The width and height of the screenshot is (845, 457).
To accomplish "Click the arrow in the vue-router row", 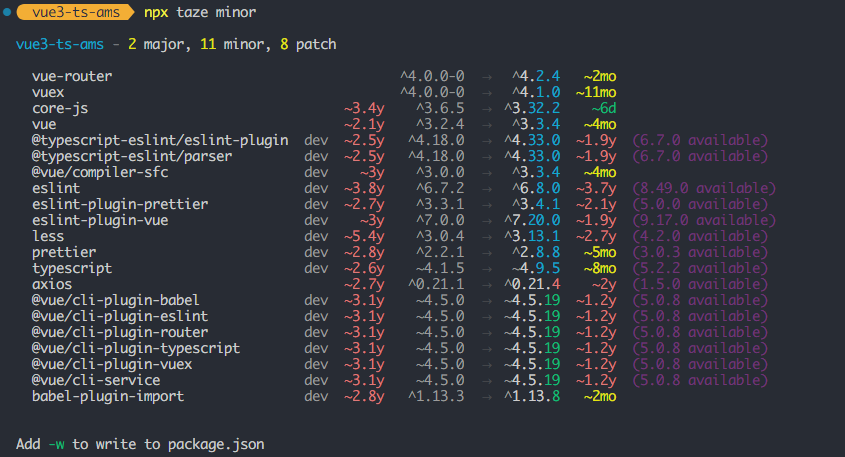I will (487, 77).
